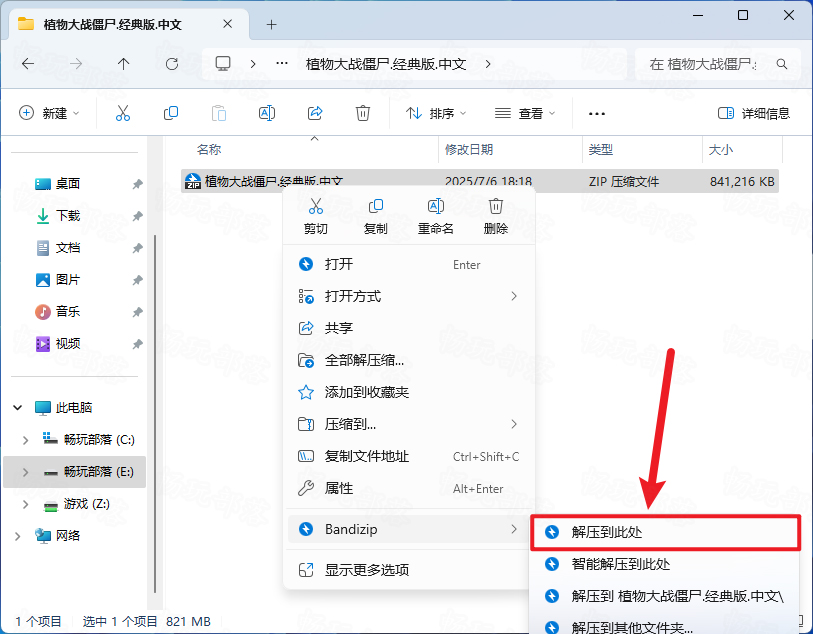
Task: Open the 查看 view dropdown
Action: tap(525, 113)
